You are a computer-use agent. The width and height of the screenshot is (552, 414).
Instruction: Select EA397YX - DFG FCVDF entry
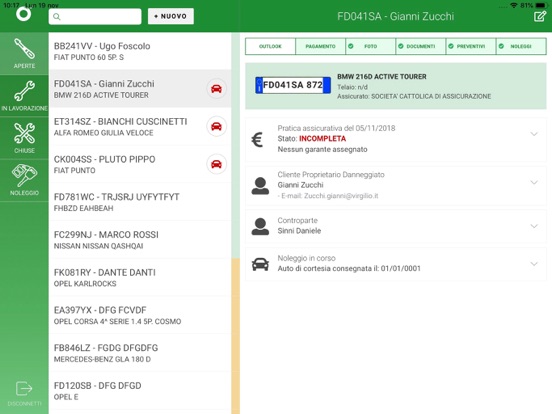point(140,315)
